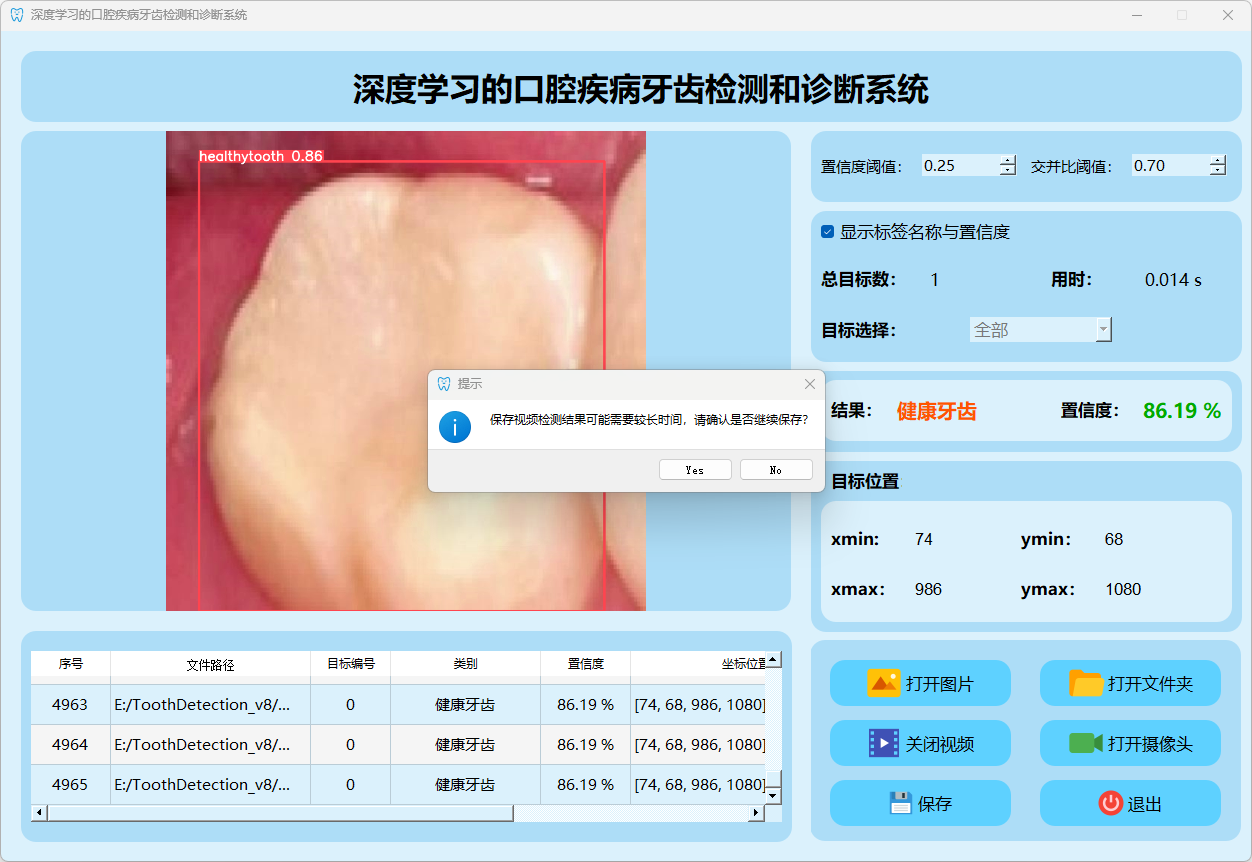Viewport: 1252px width, 862px height.
Task: Uncheck the 显示标签名称与置信度 checkbox
Action: 828,232
